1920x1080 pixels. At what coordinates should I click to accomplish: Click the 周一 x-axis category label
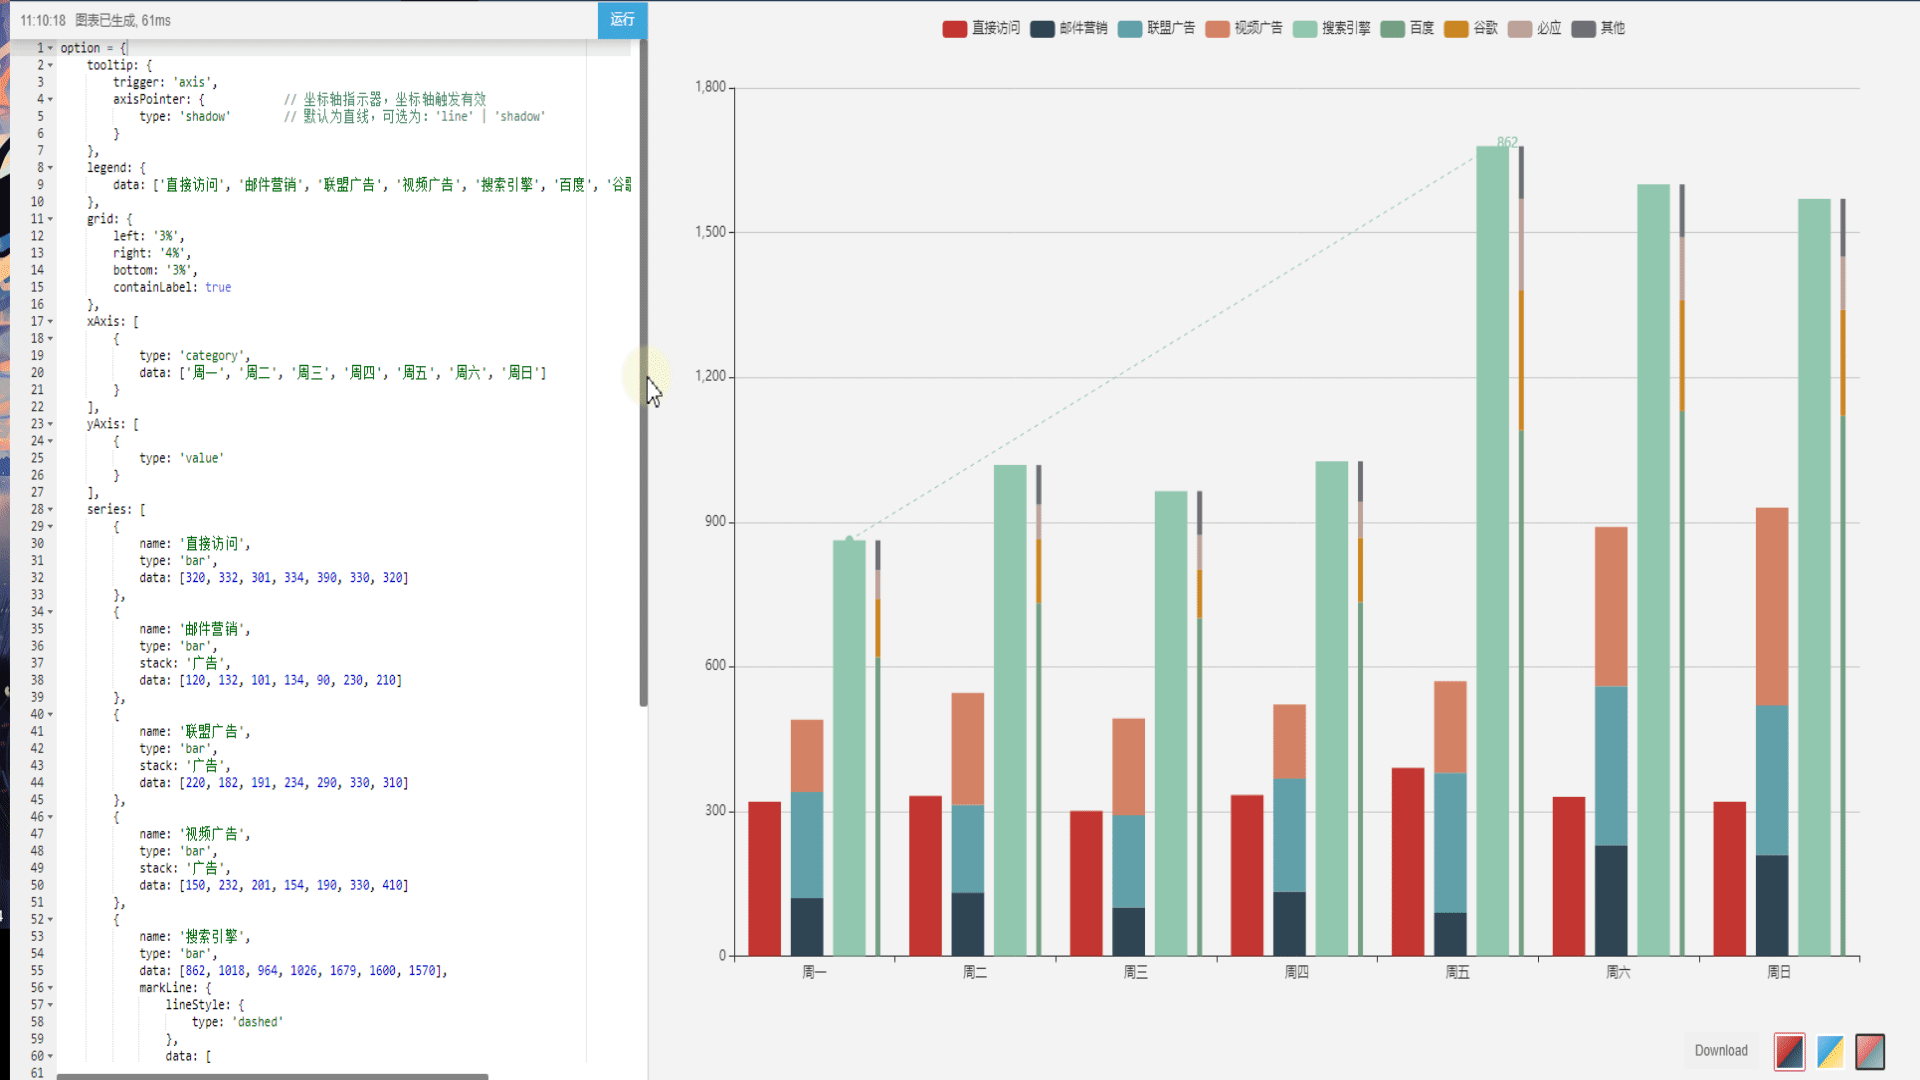coord(814,972)
